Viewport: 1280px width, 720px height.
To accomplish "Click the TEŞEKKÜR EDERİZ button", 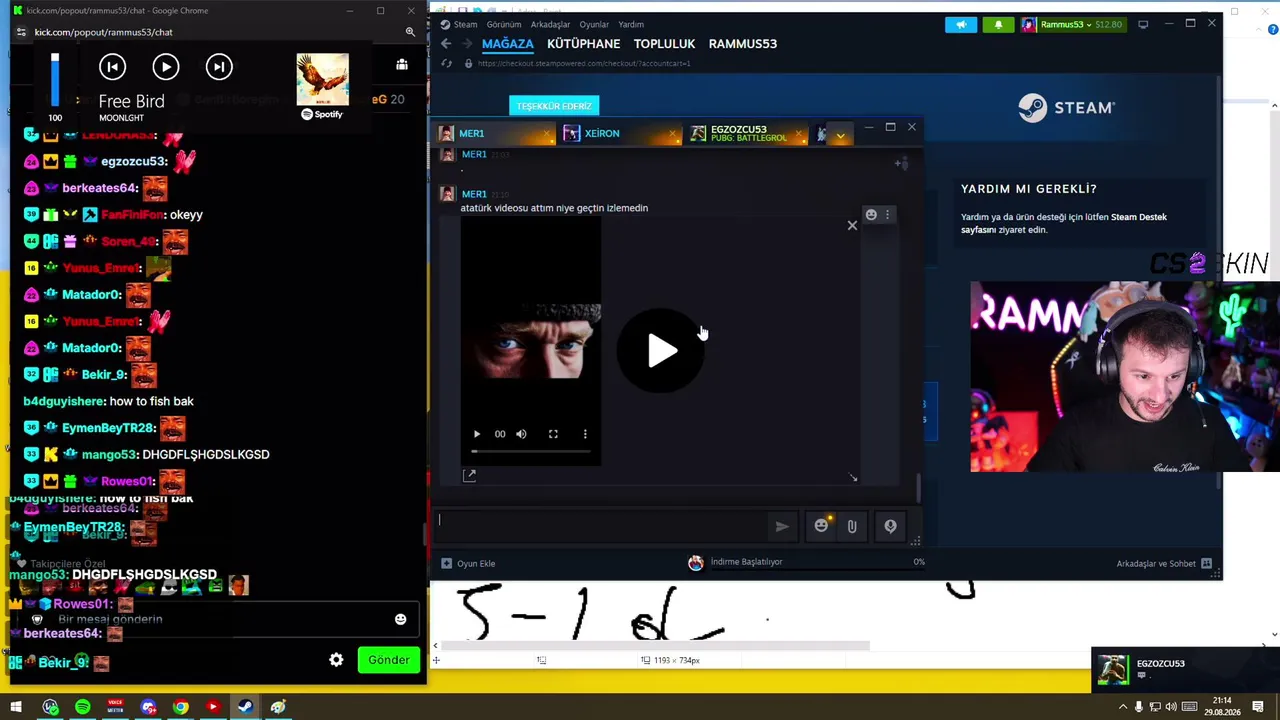I will tap(554, 106).
